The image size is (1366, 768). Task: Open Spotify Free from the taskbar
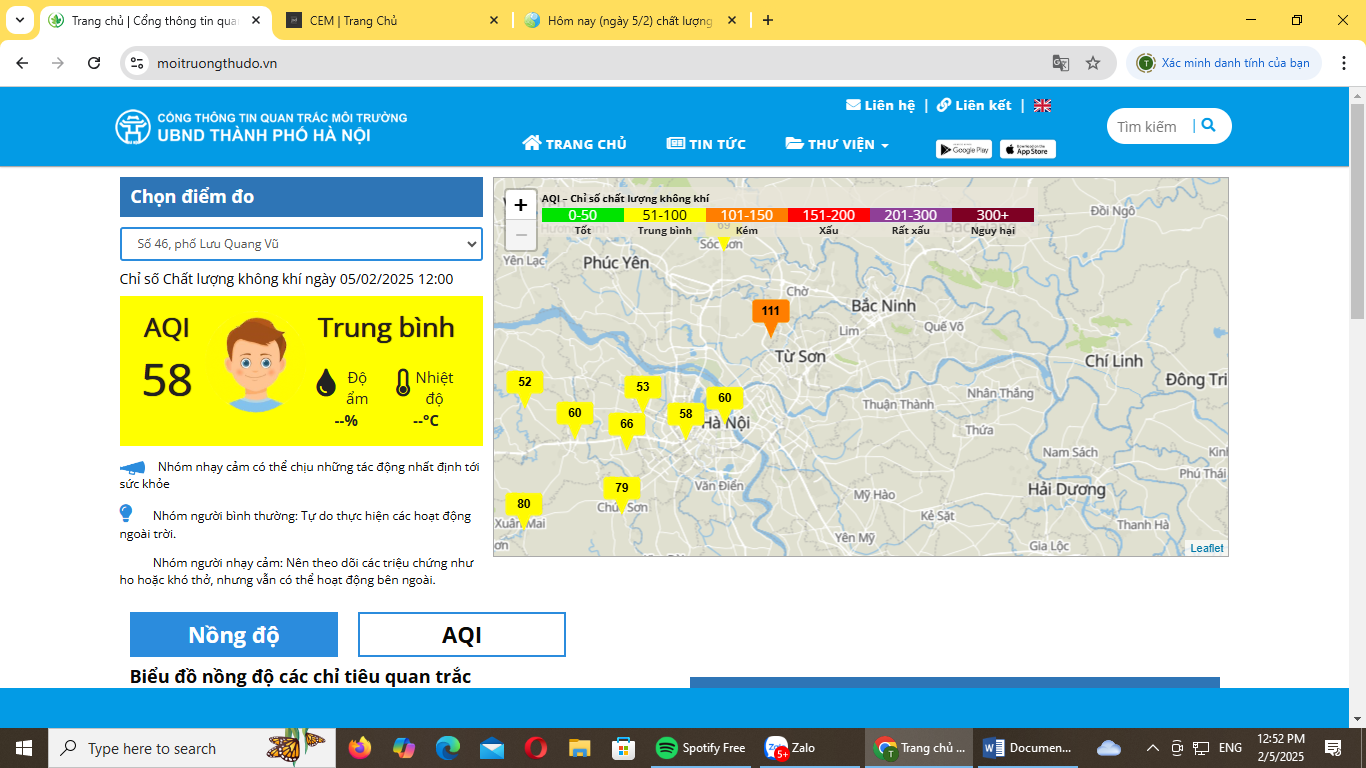(701, 748)
